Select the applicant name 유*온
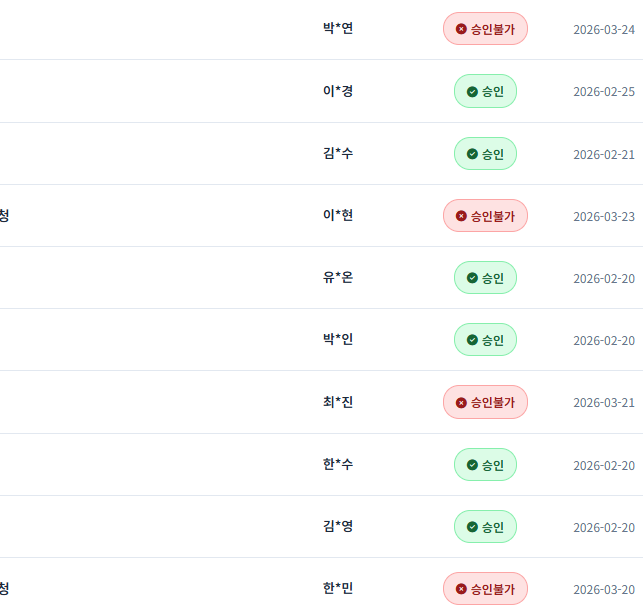 (x=338, y=277)
